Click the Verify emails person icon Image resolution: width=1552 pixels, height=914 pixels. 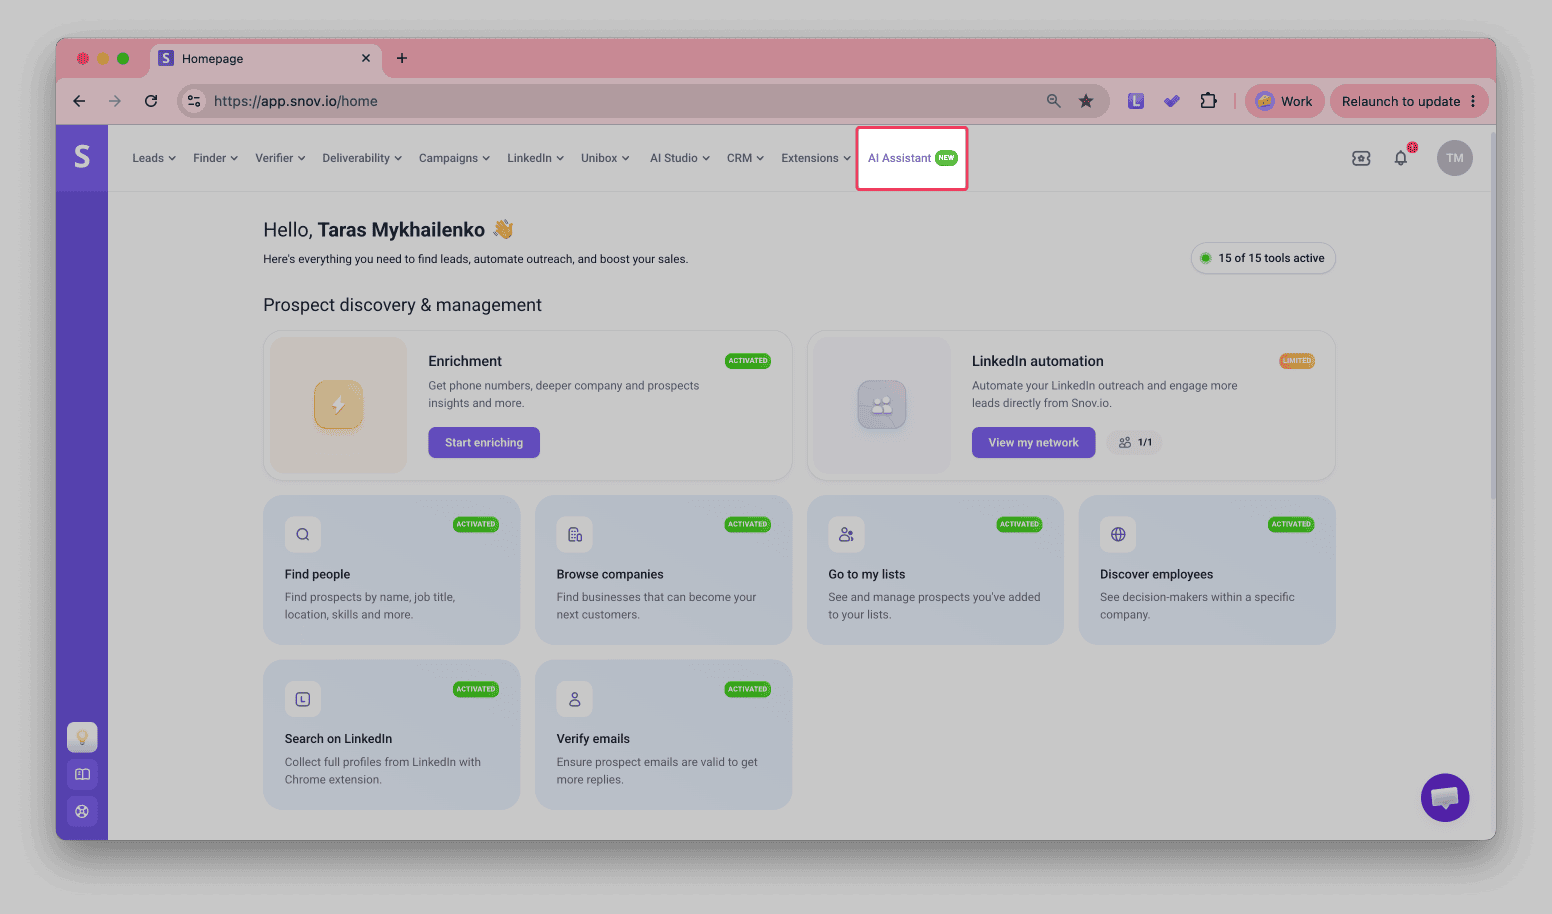coord(575,699)
